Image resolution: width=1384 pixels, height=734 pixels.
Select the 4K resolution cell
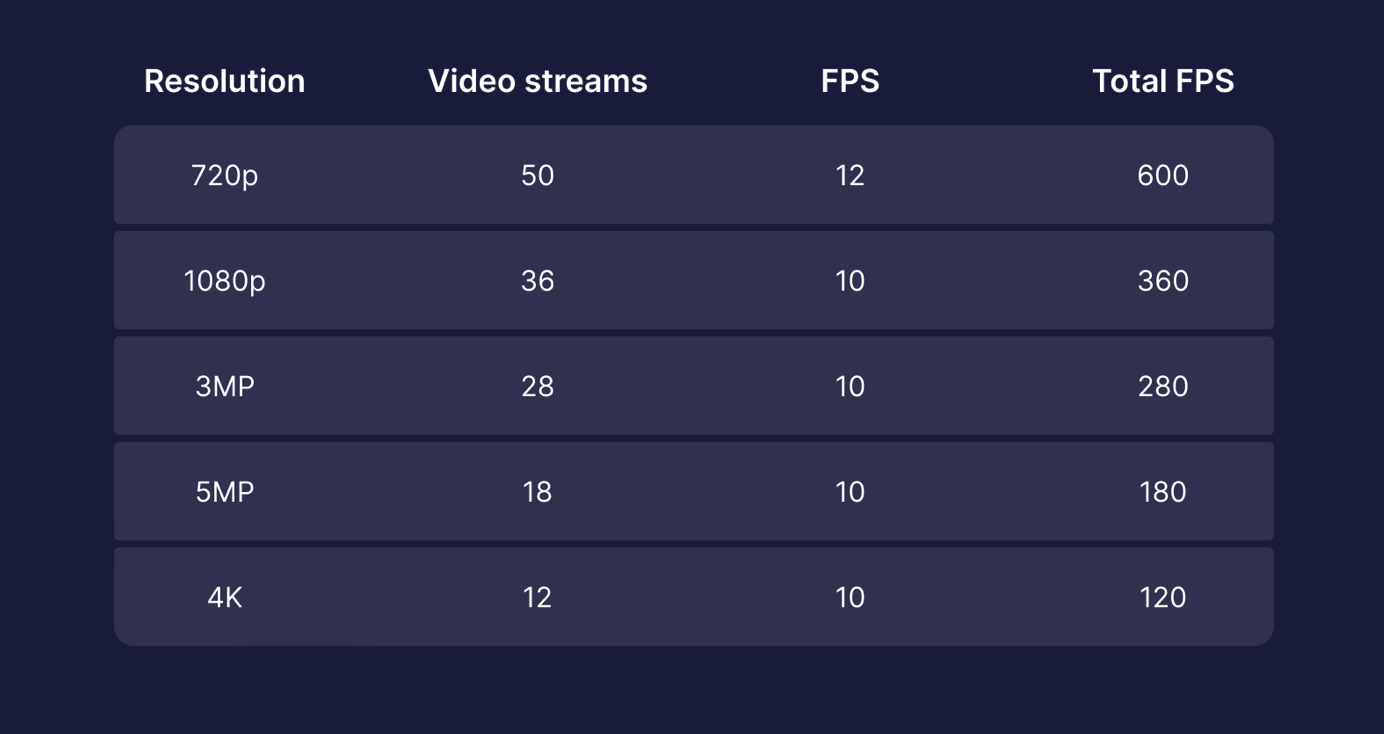click(224, 597)
